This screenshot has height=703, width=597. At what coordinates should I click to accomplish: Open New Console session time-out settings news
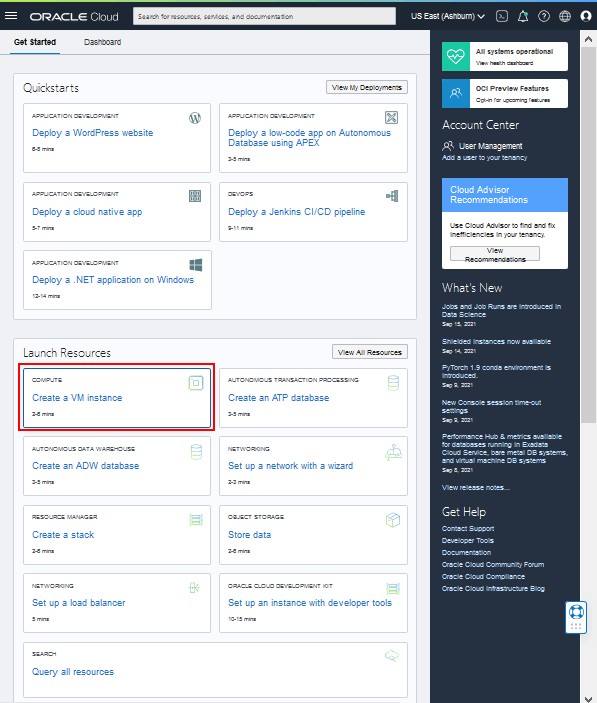pos(492,406)
